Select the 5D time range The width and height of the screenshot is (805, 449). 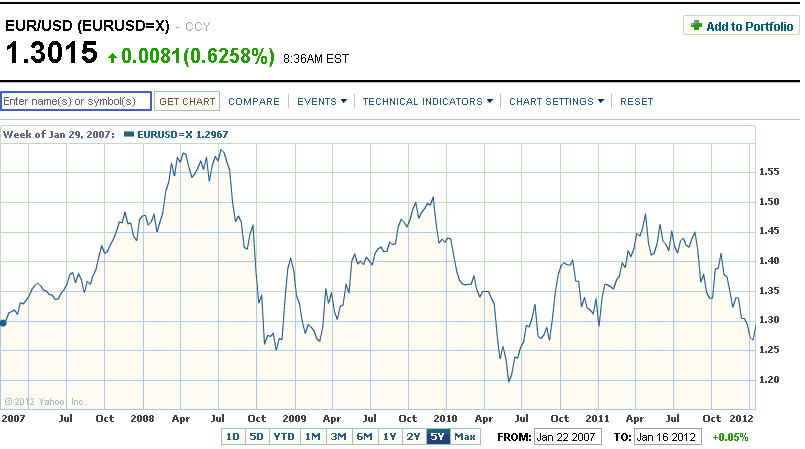257,437
